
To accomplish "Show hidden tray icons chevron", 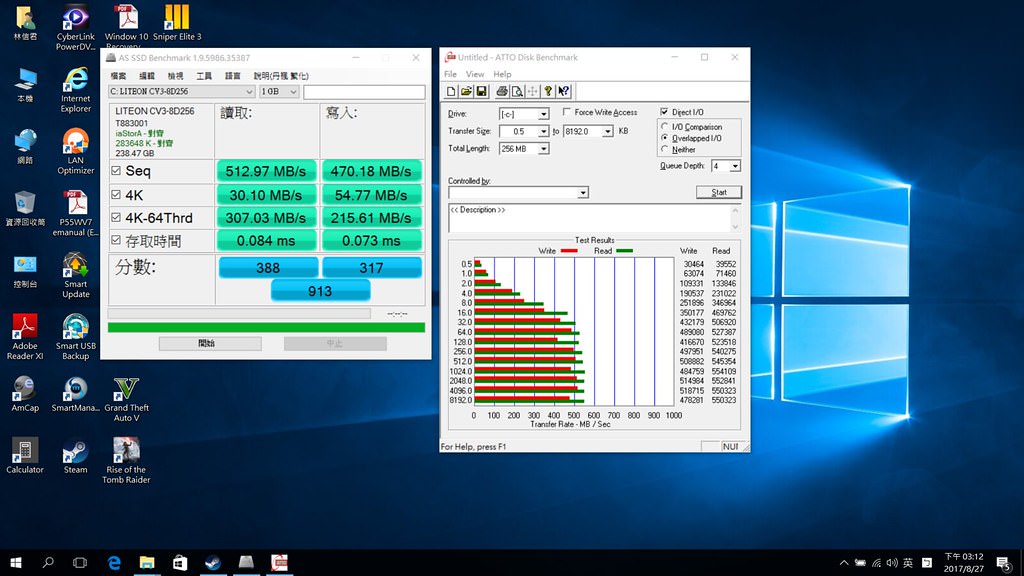I will point(844,562).
